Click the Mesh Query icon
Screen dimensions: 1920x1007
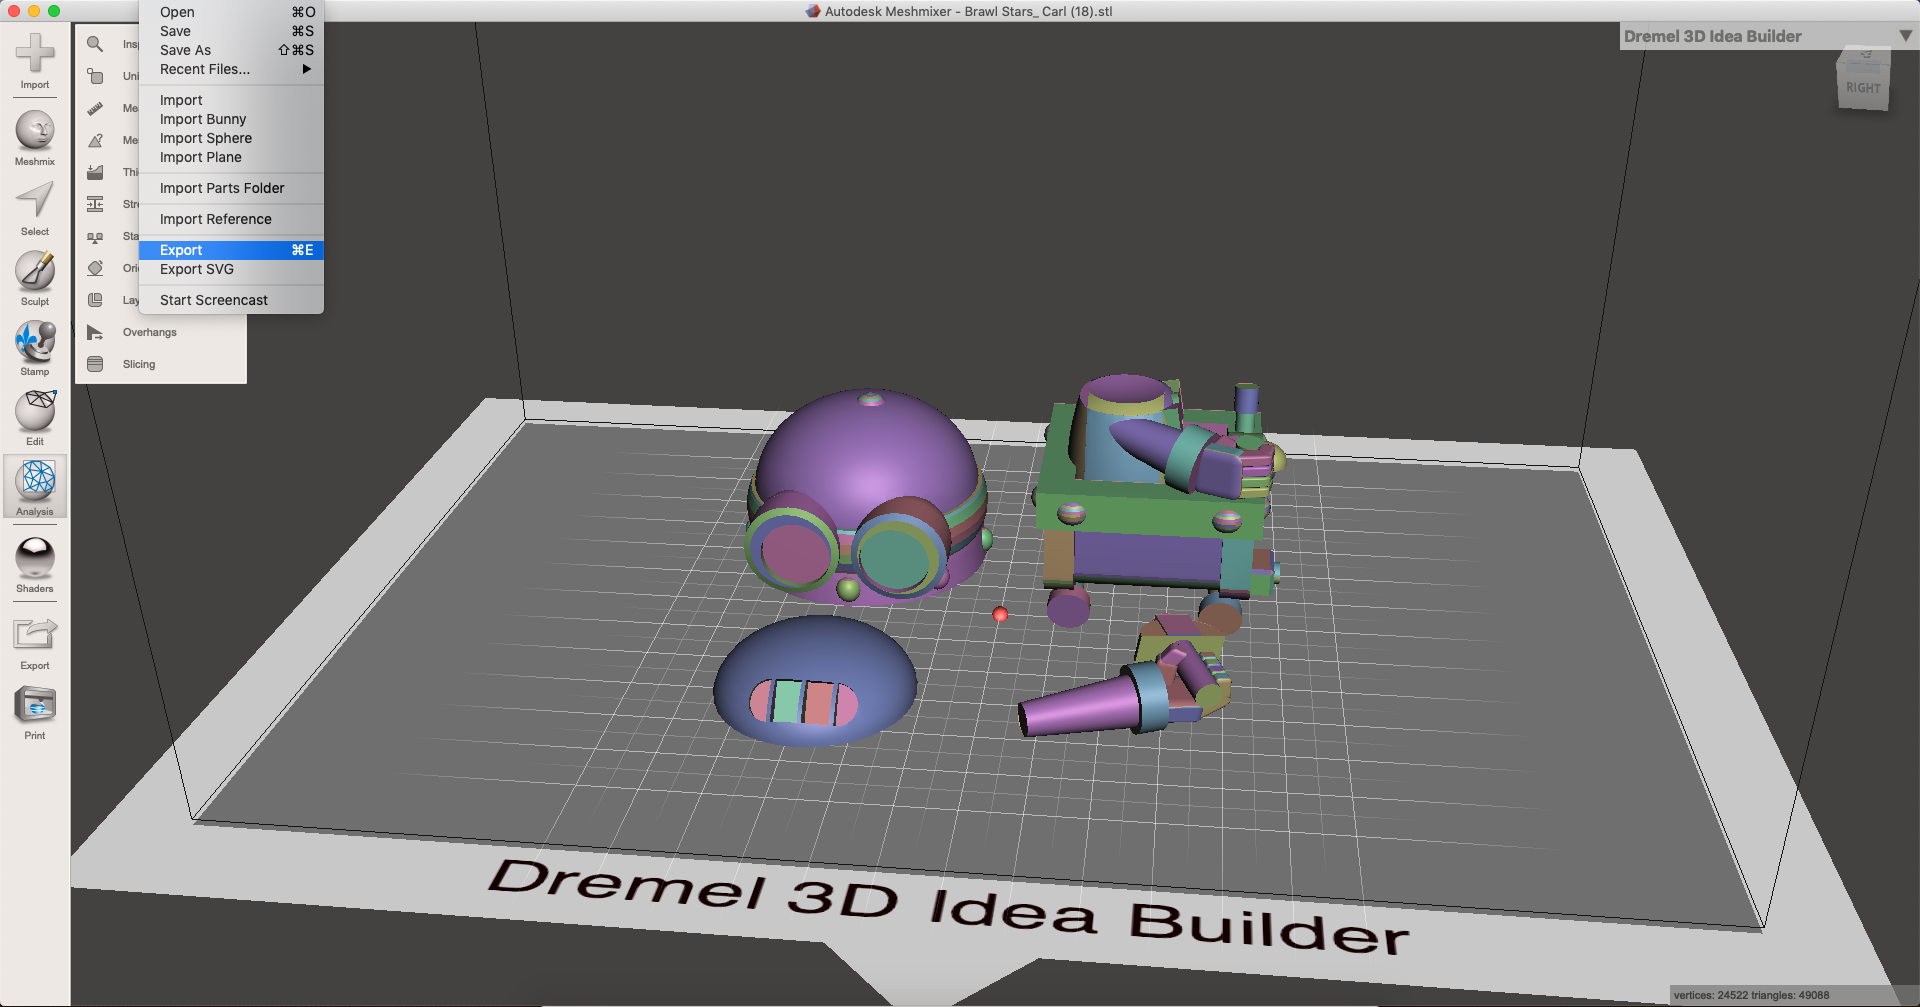coord(95,140)
